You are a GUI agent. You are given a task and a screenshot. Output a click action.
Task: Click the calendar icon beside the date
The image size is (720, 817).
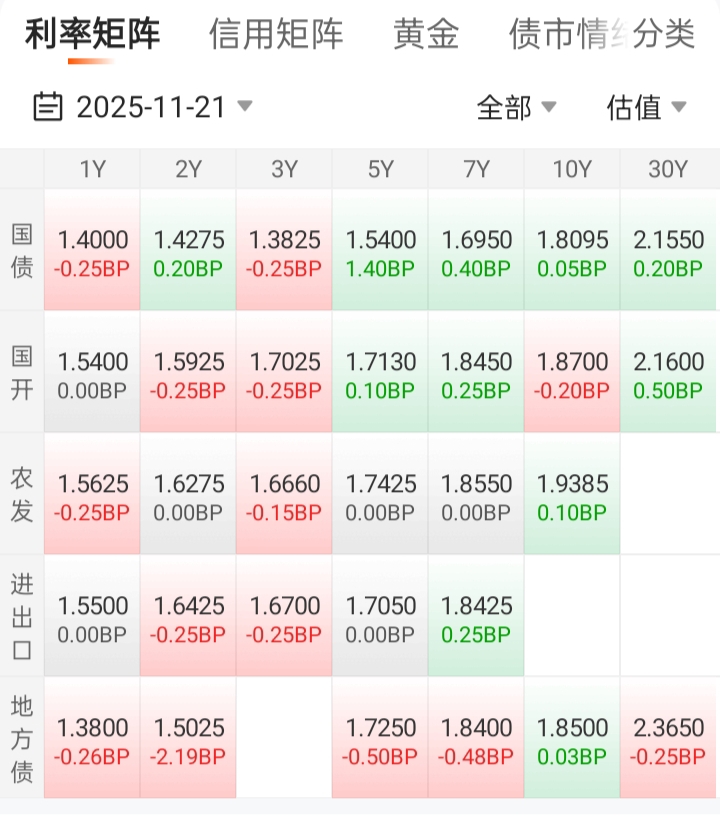47,106
